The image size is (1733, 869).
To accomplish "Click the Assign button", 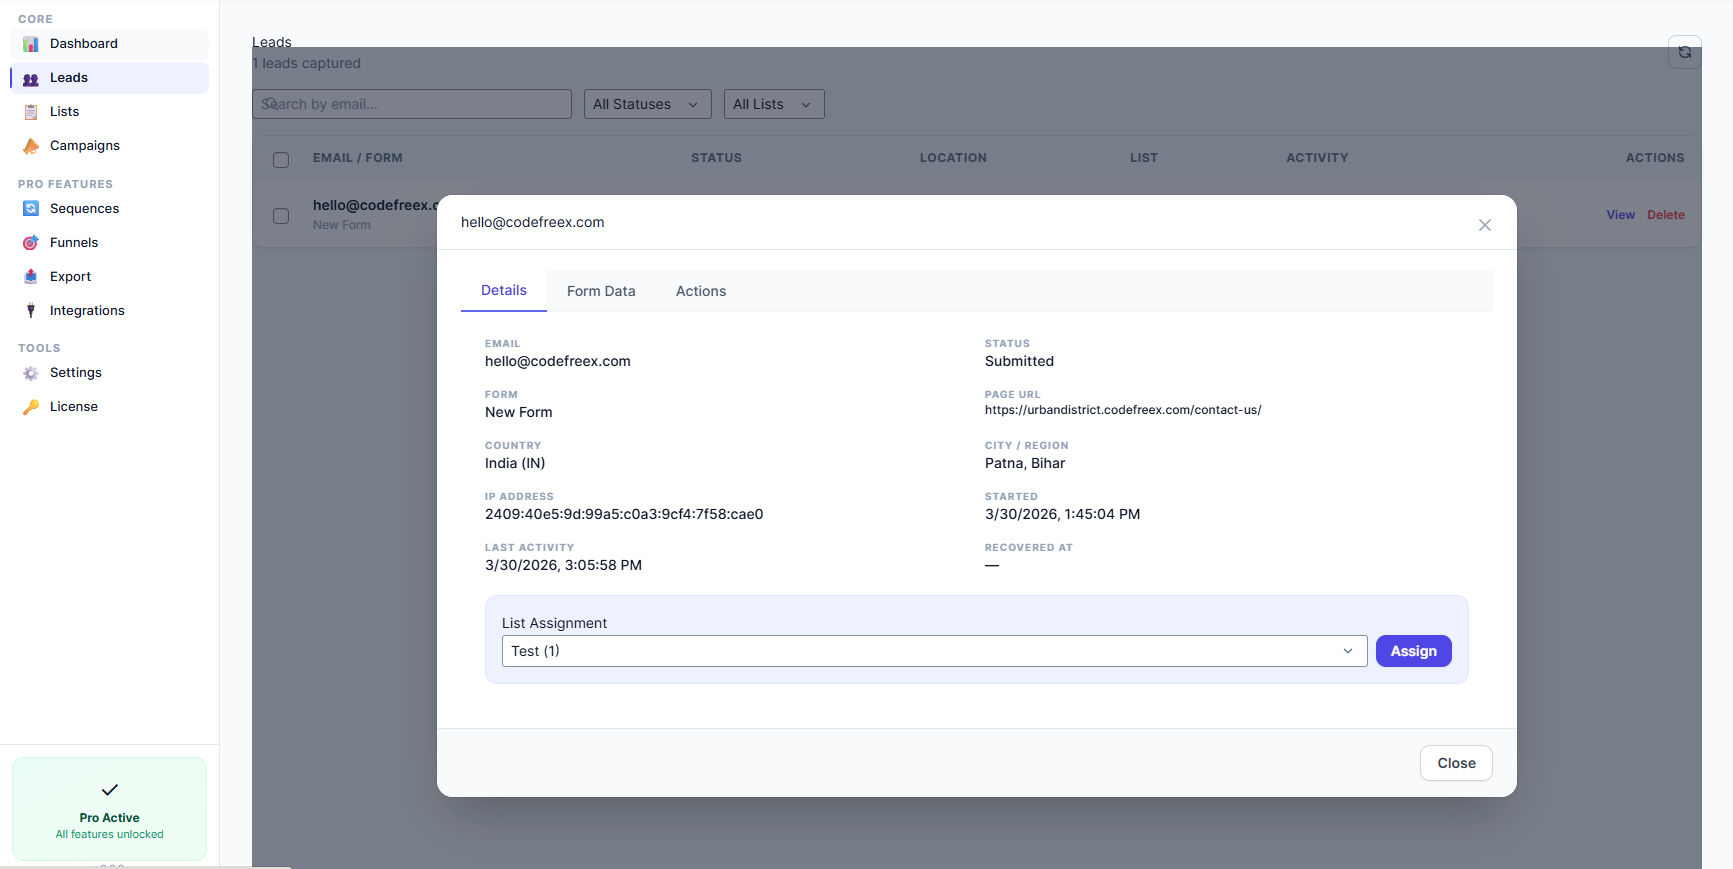I will click(x=1413, y=651).
